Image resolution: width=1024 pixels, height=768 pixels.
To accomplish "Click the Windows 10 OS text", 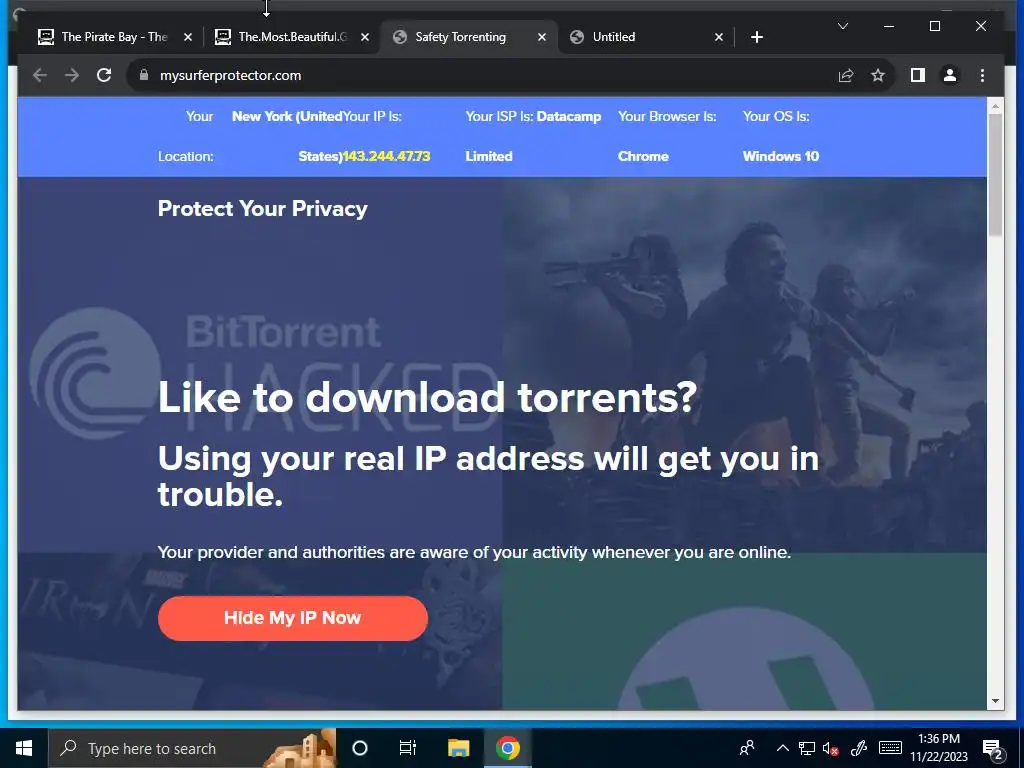I will click(x=780, y=156).
